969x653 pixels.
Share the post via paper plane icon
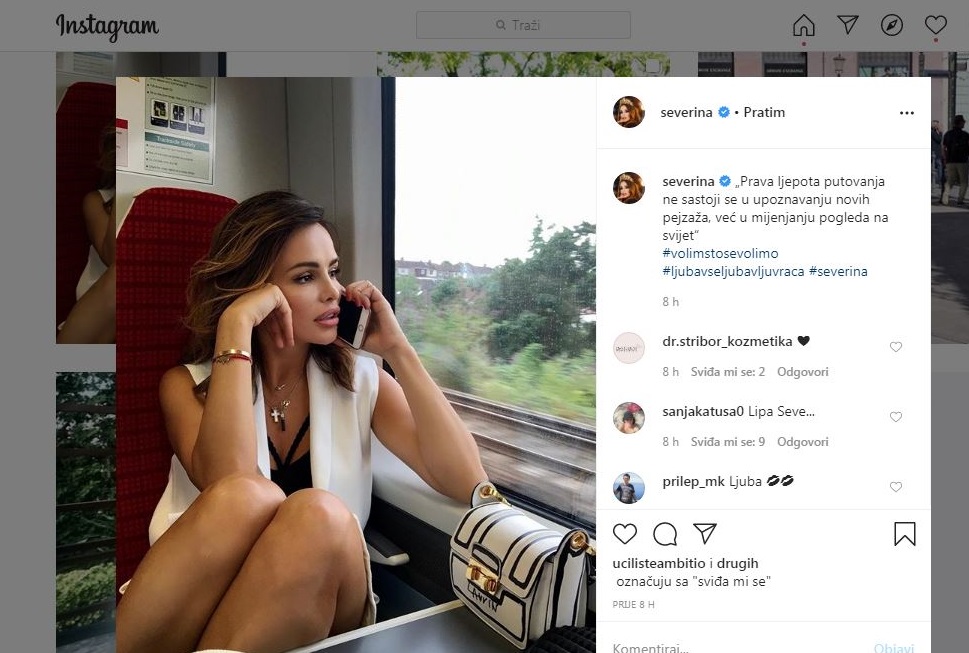pos(705,533)
